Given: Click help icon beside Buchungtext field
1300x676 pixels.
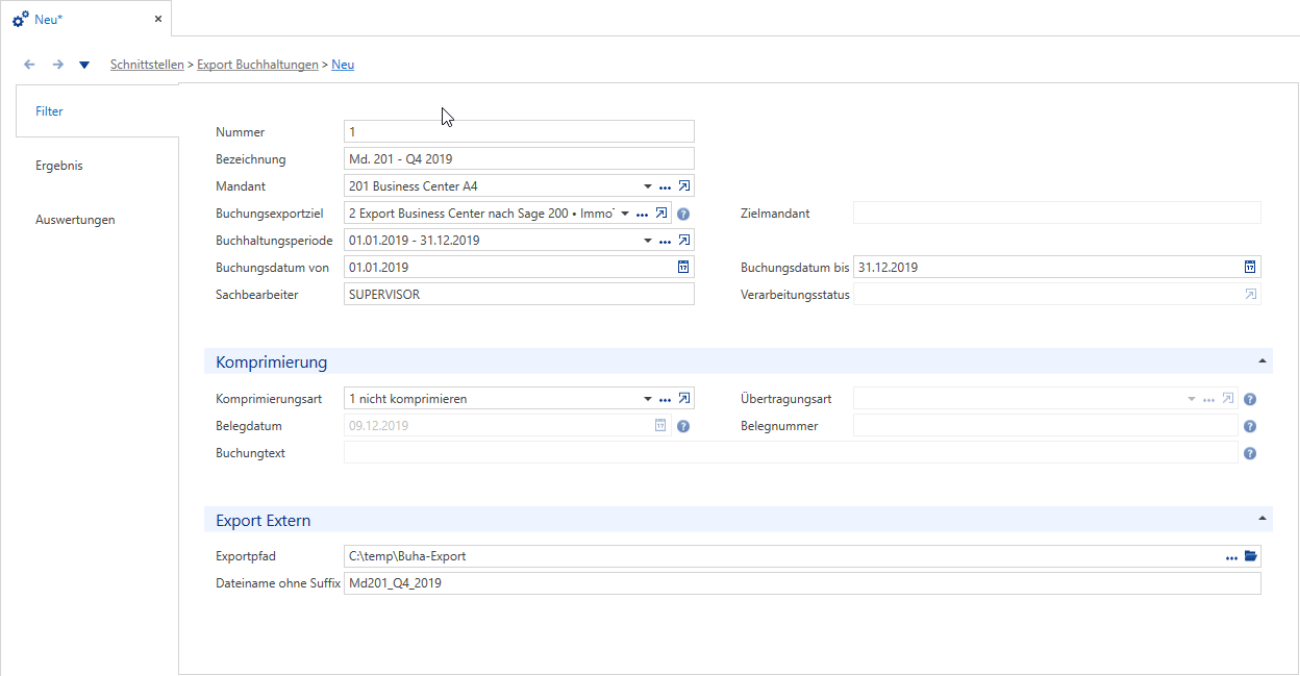Looking at the screenshot, I should pyautogui.click(x=1250, y=453).
